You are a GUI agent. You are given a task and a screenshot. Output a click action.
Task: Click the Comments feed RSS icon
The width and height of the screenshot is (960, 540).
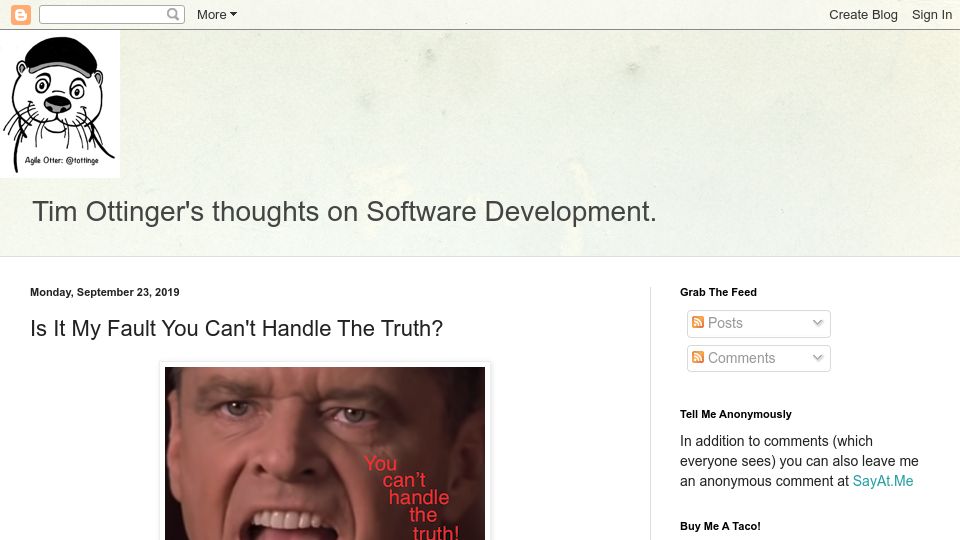698,357
